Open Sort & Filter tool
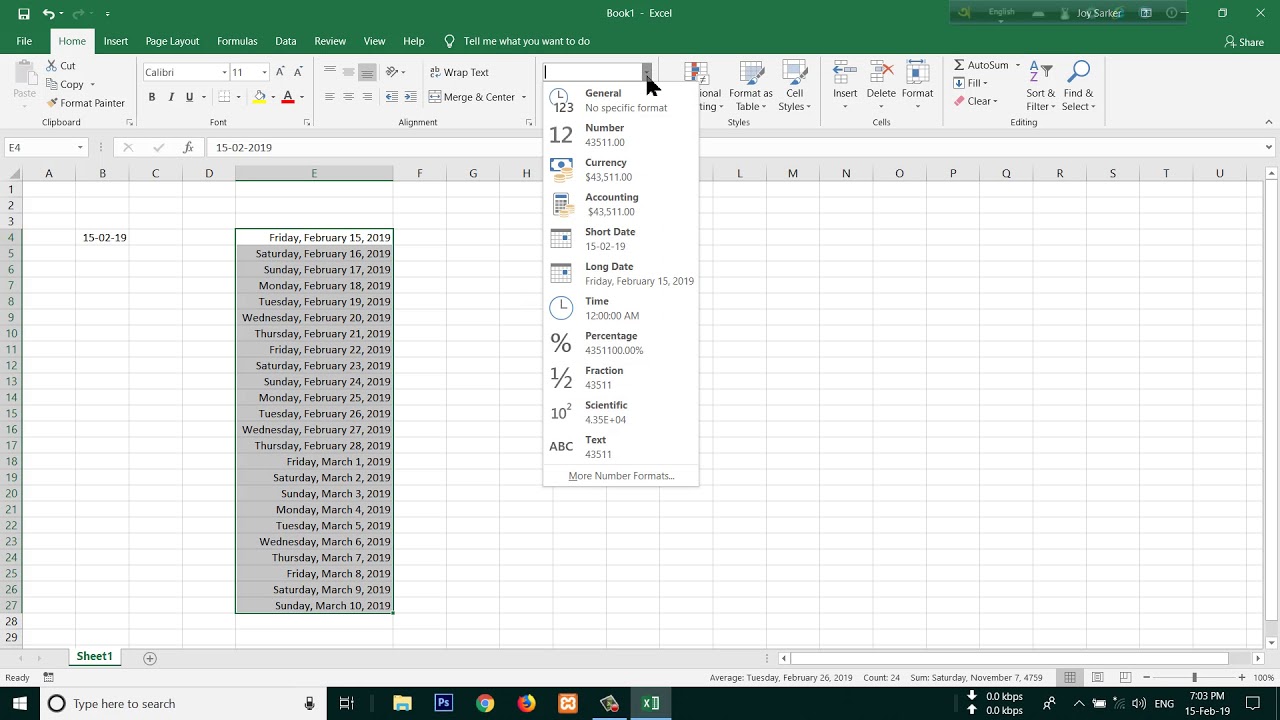This screenshot has width=1280, height=720. click(x=1040, y=87)
